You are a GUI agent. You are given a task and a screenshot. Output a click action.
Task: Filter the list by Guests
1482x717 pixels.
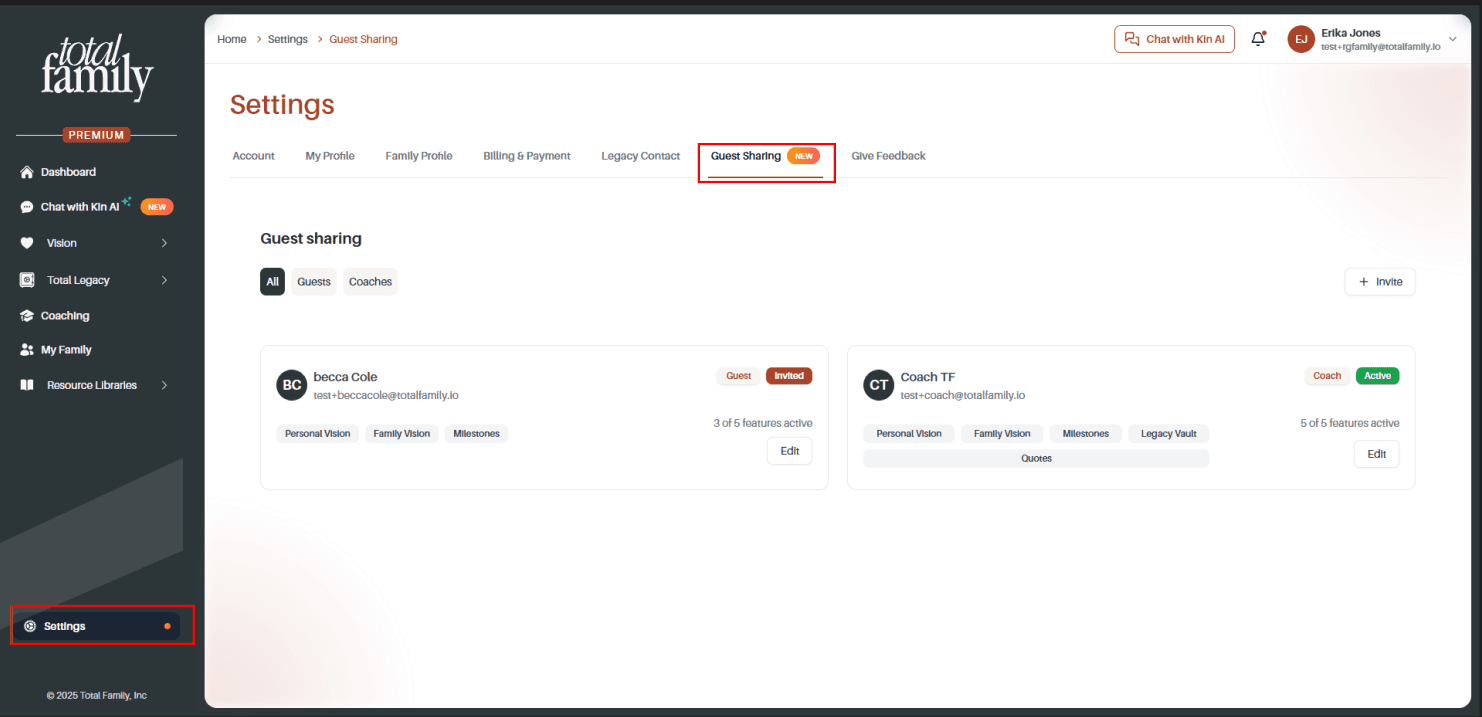(314, 282)
